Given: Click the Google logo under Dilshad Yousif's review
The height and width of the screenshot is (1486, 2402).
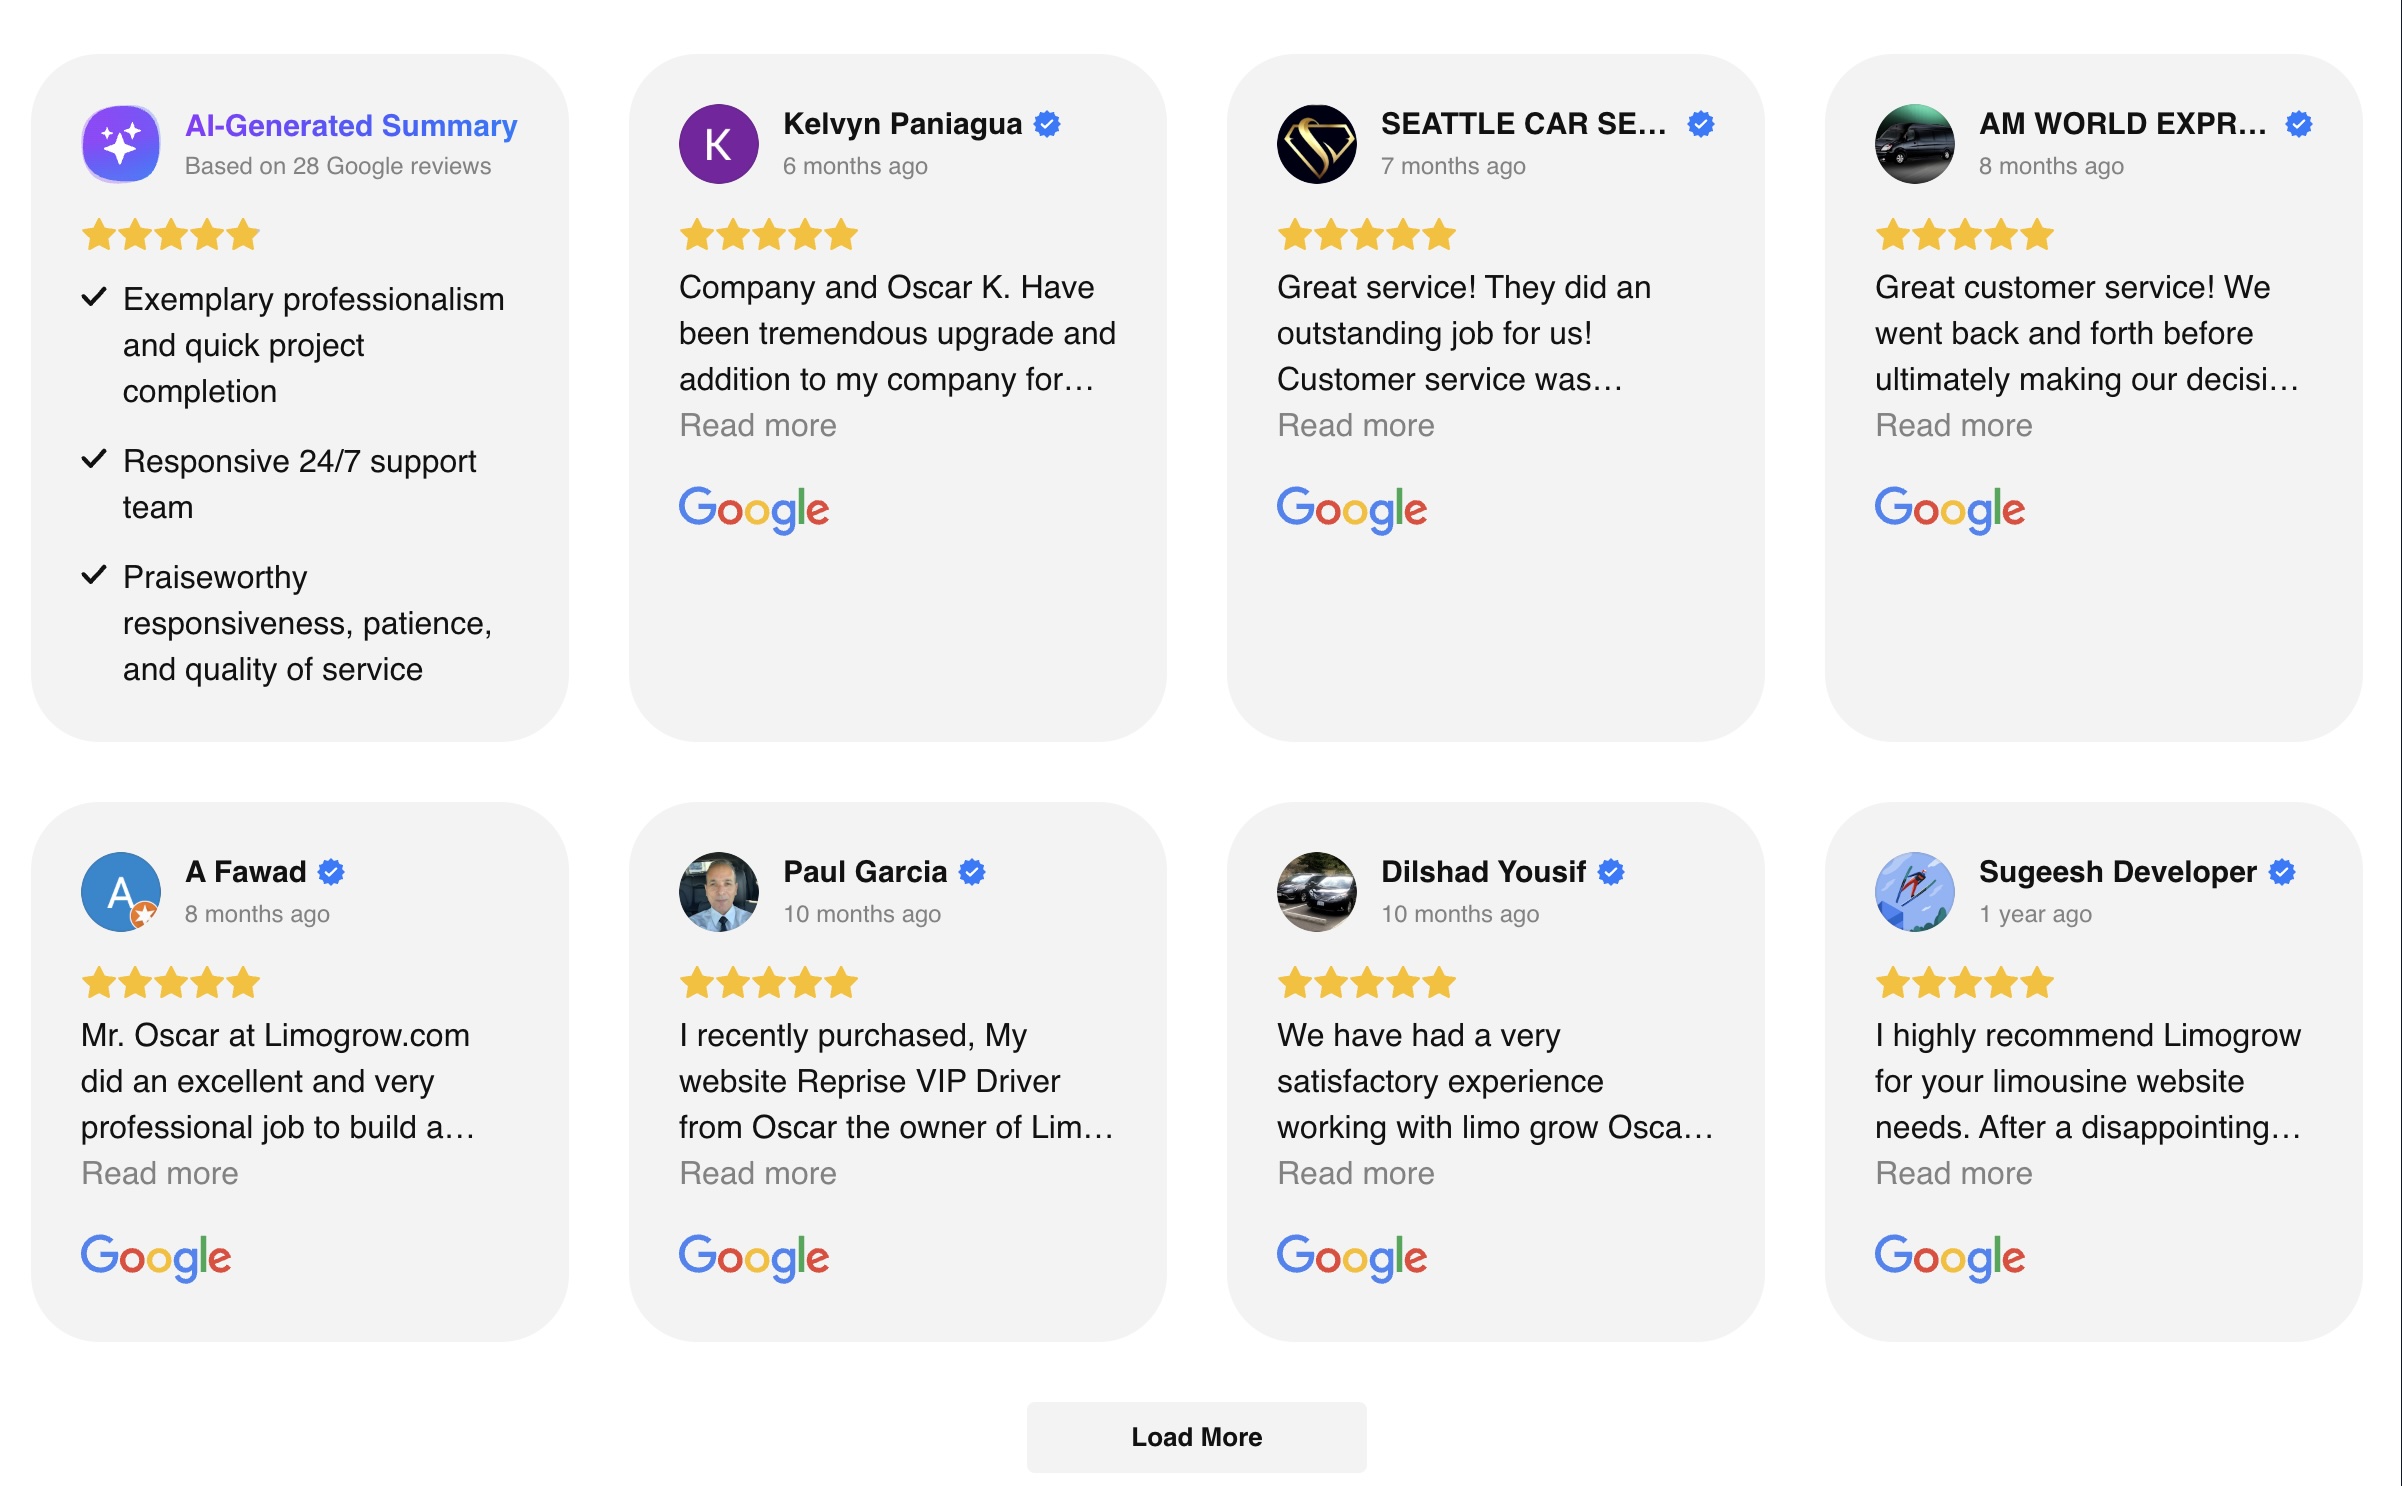Looking at the screenshot, I should 1352,1257.
